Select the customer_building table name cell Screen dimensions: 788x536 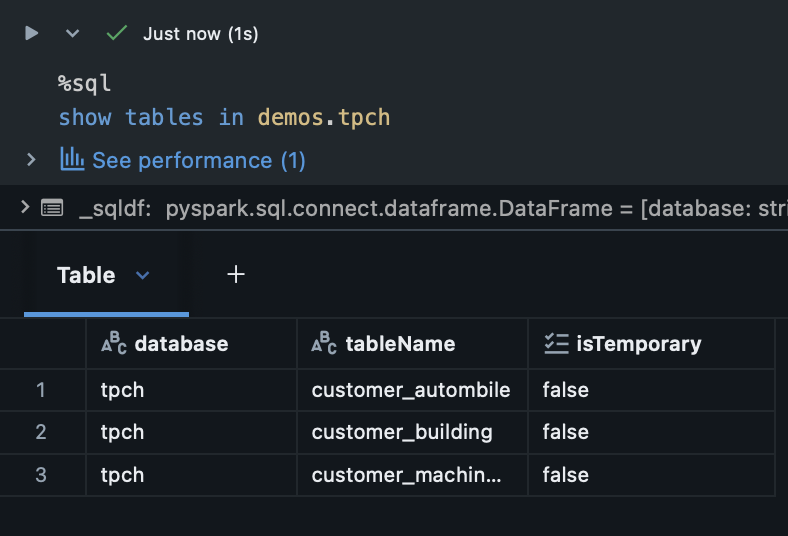point(402,432)
